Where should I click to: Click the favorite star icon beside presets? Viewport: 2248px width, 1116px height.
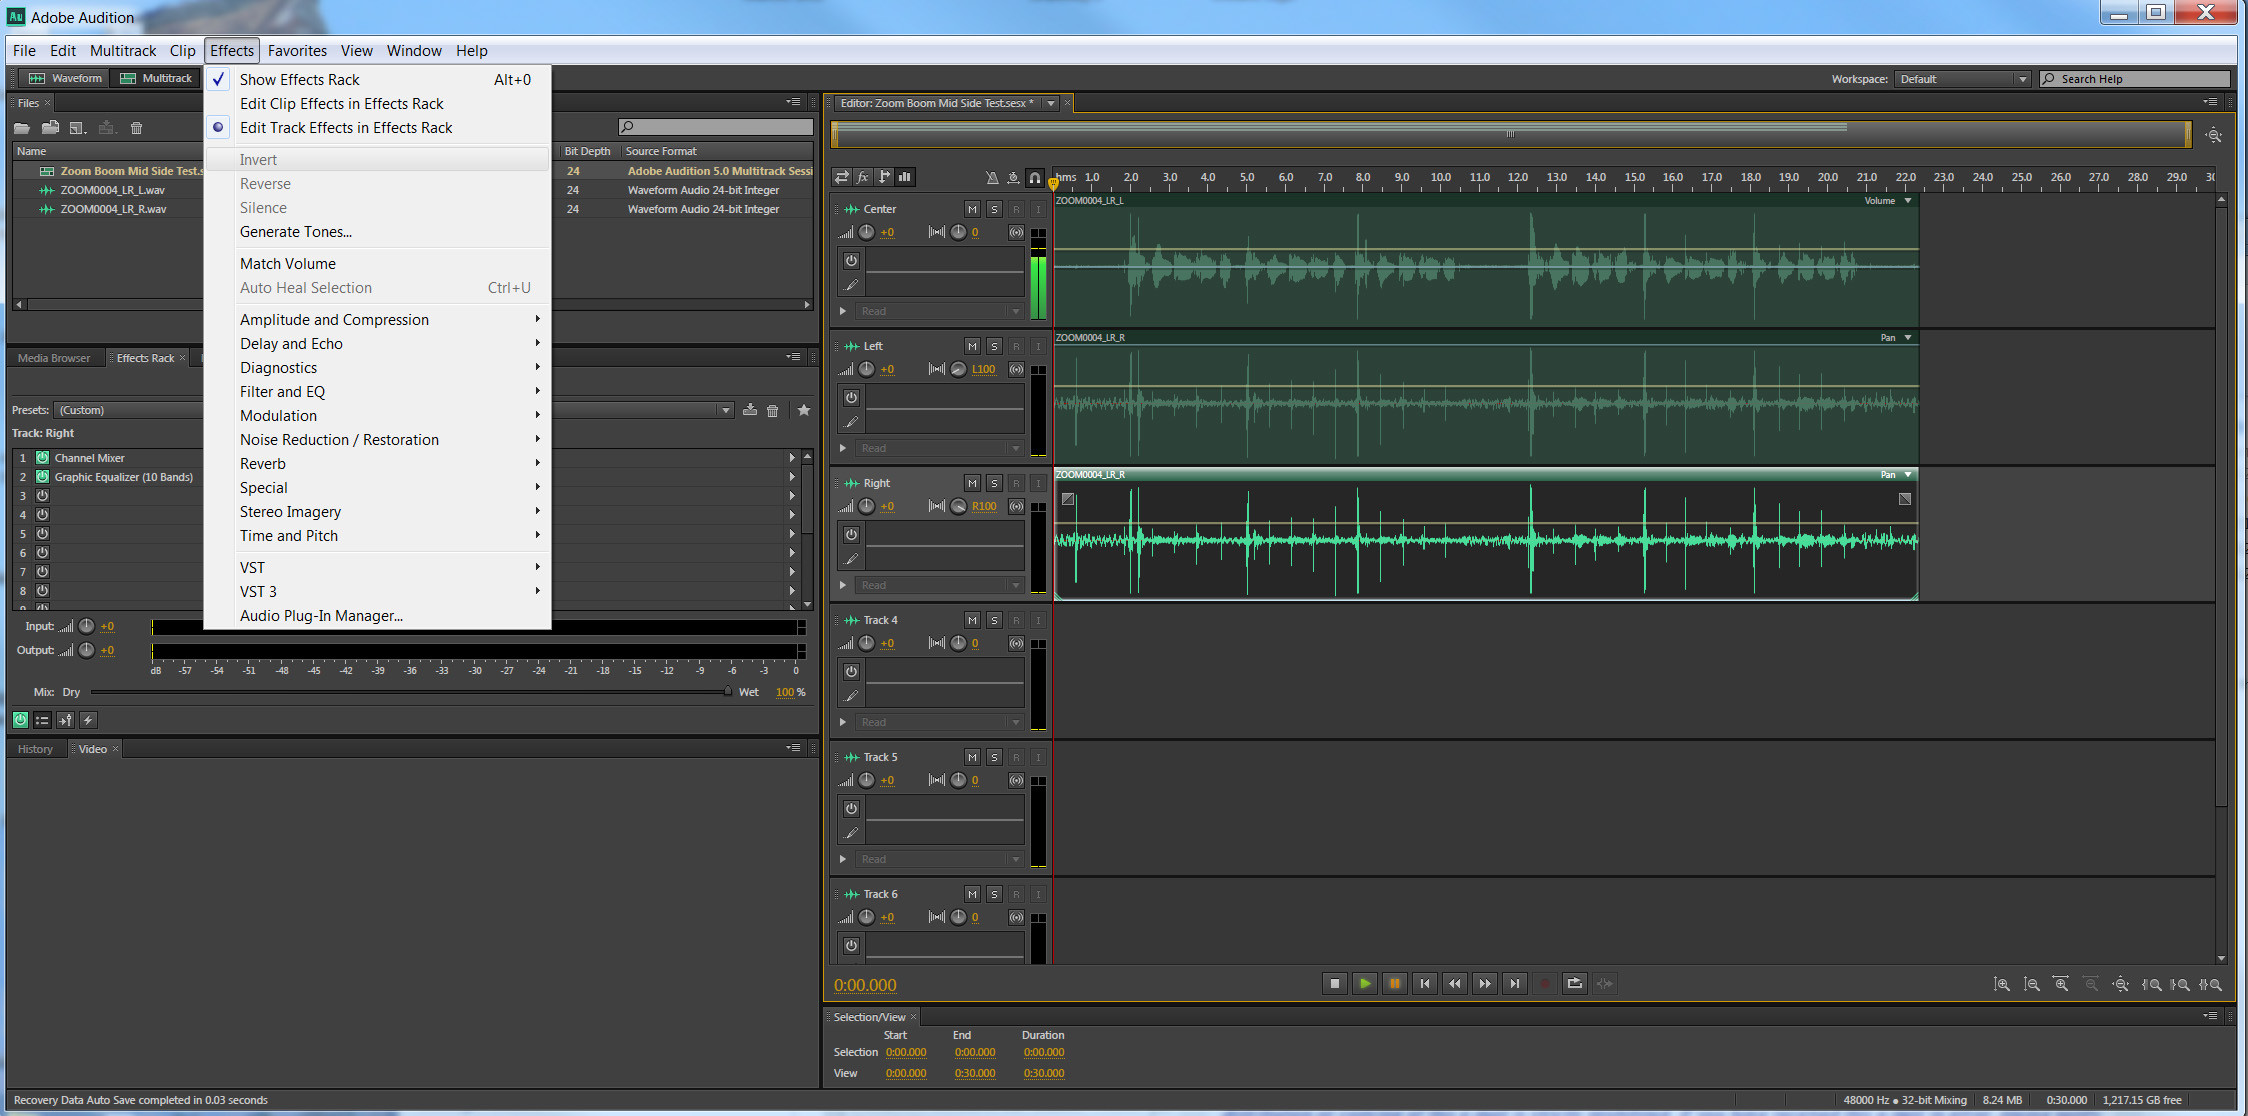[803, 410]
